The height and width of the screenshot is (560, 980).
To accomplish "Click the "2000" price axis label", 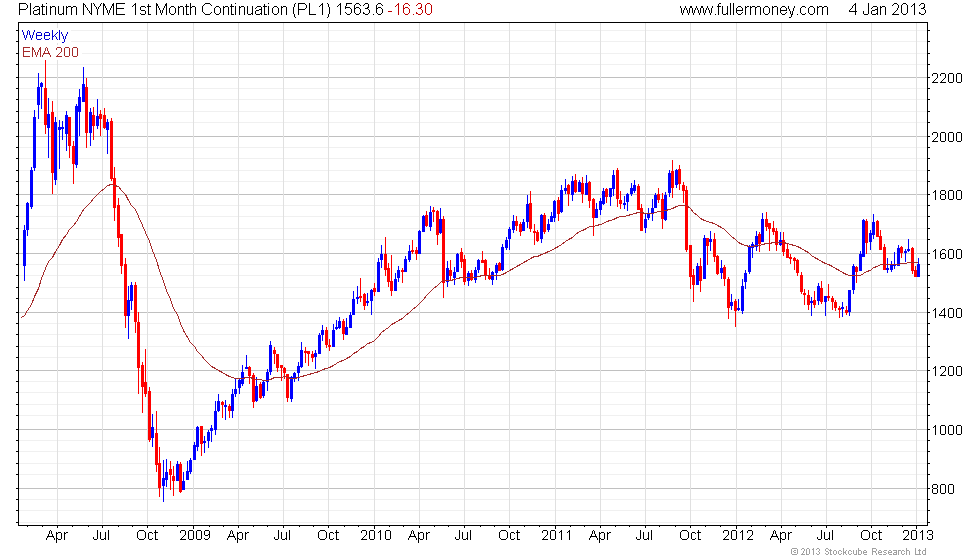I will (946, 137).
